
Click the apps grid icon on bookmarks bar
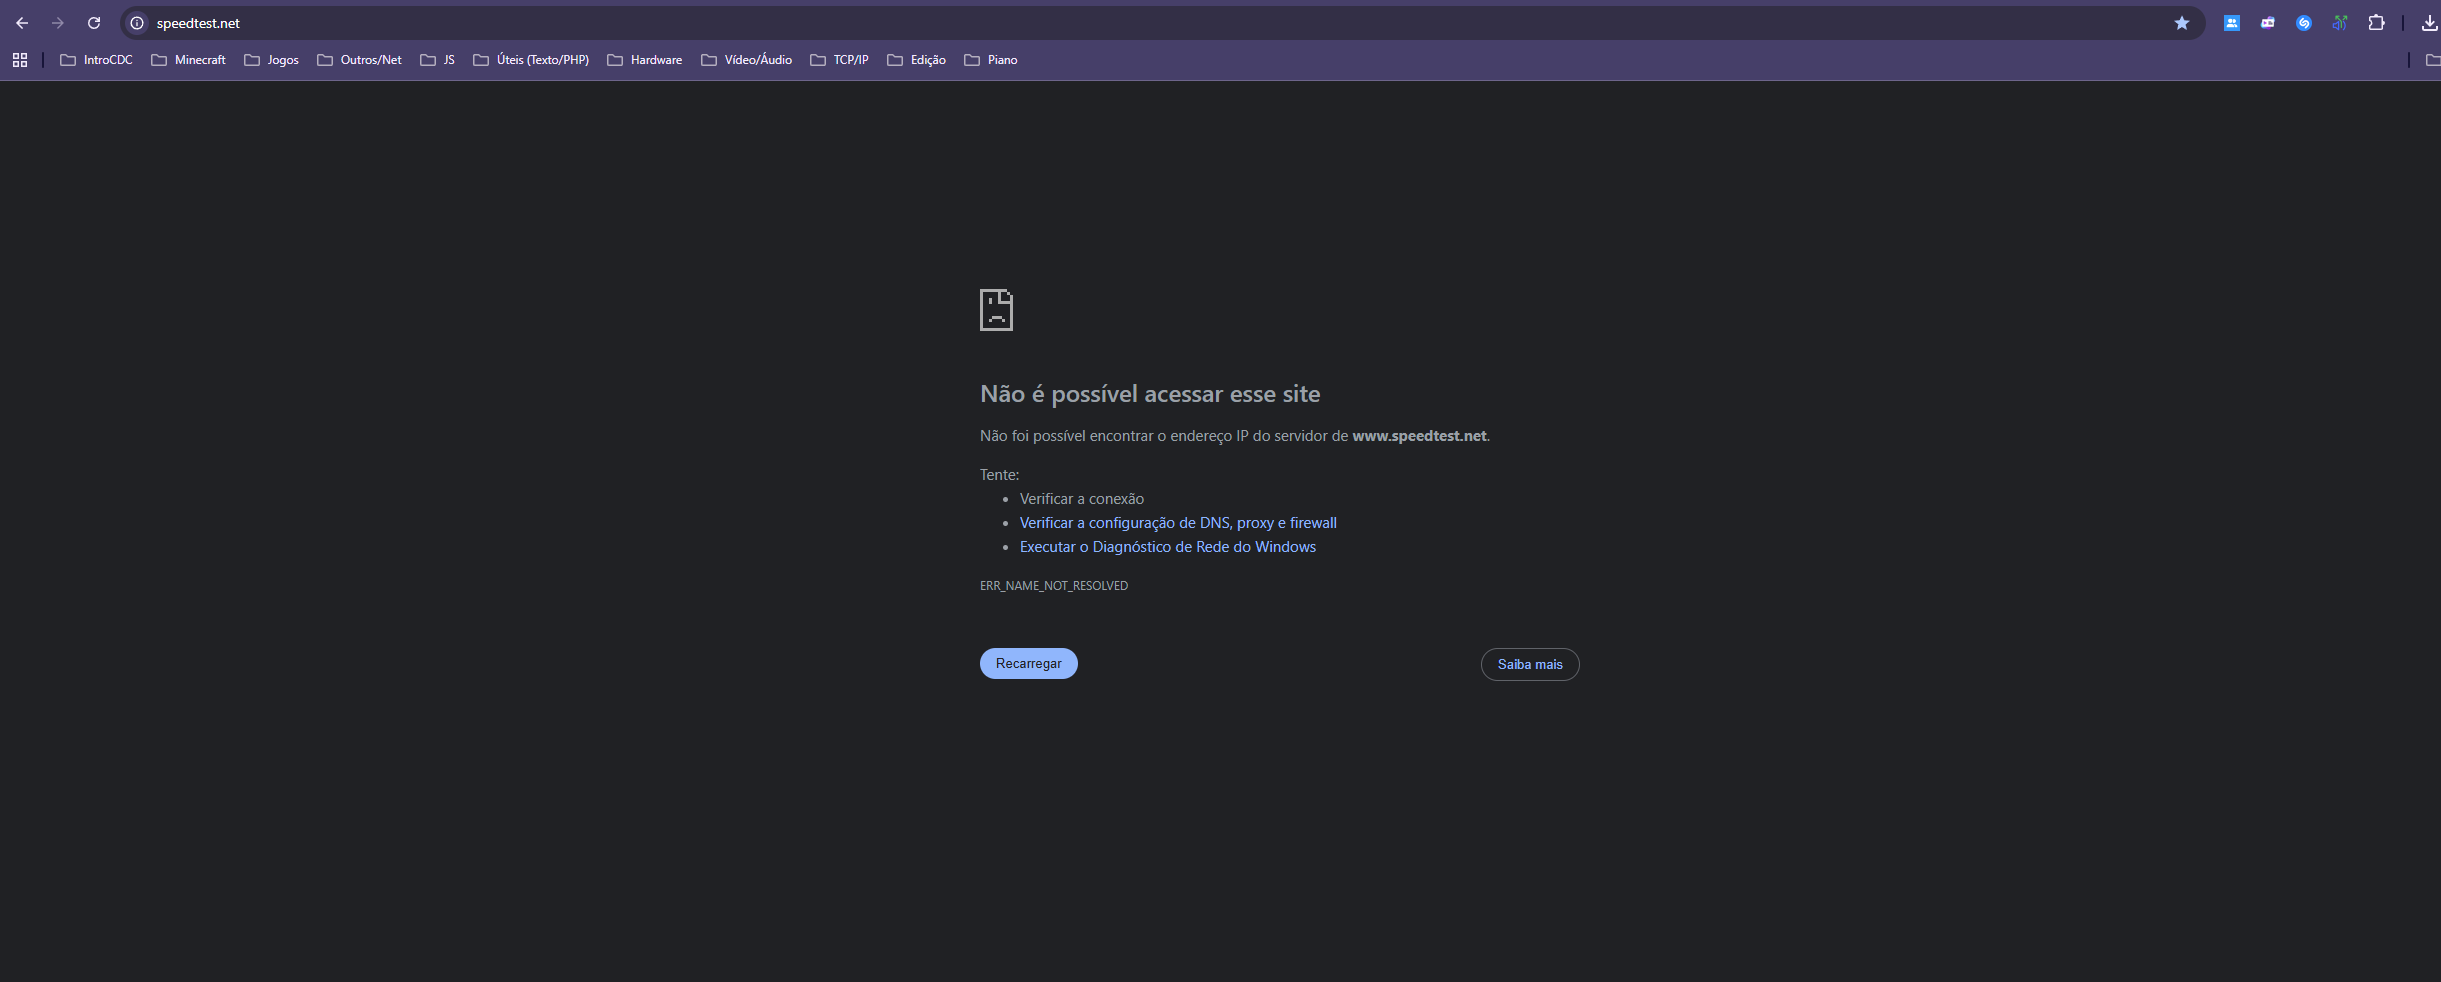pyautogui.click(x=19, y=60)
